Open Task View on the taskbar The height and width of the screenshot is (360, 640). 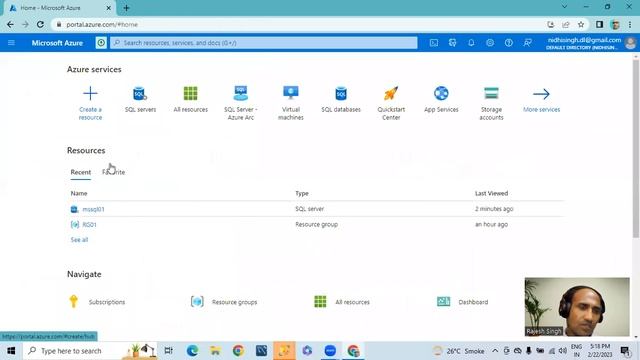click(168, 351)
